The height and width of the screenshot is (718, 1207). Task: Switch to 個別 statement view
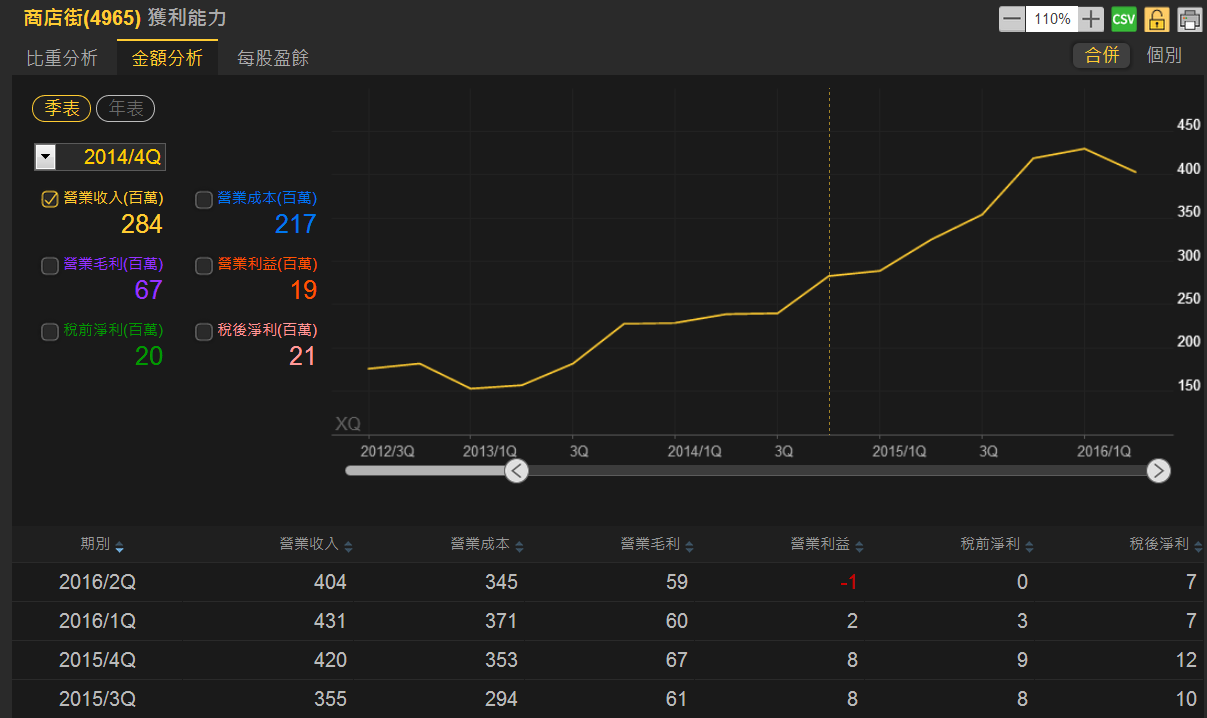[1163, 55]
